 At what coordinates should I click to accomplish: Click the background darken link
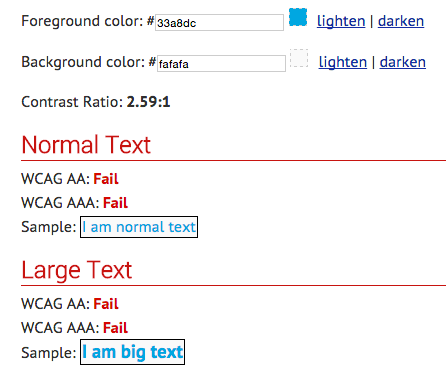403,62
